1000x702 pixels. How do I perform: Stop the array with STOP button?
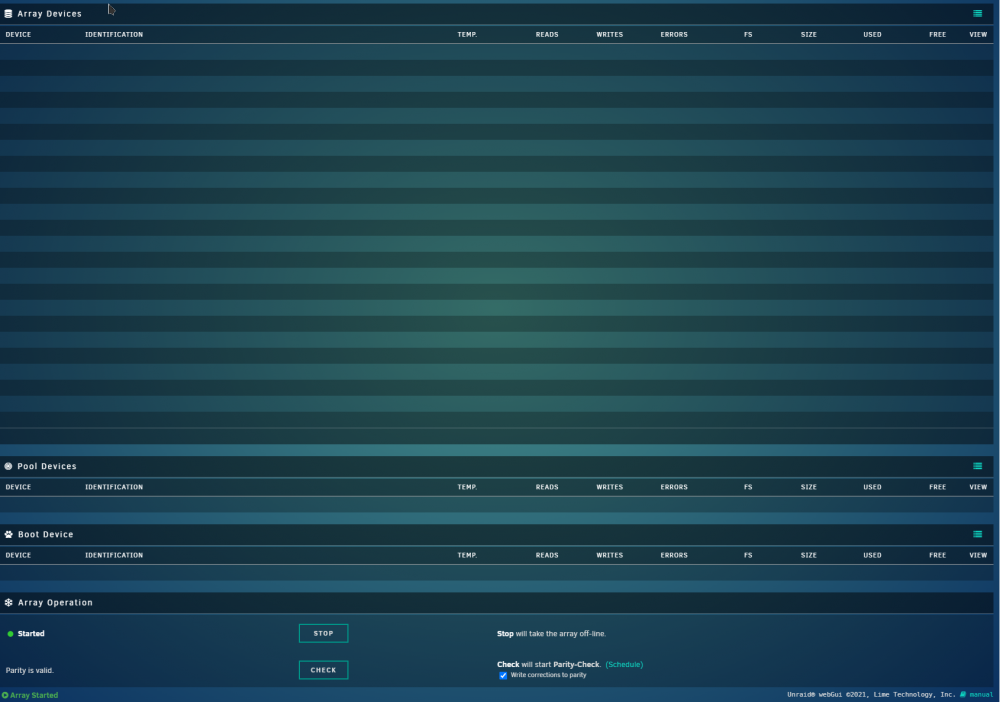[323, 633]
